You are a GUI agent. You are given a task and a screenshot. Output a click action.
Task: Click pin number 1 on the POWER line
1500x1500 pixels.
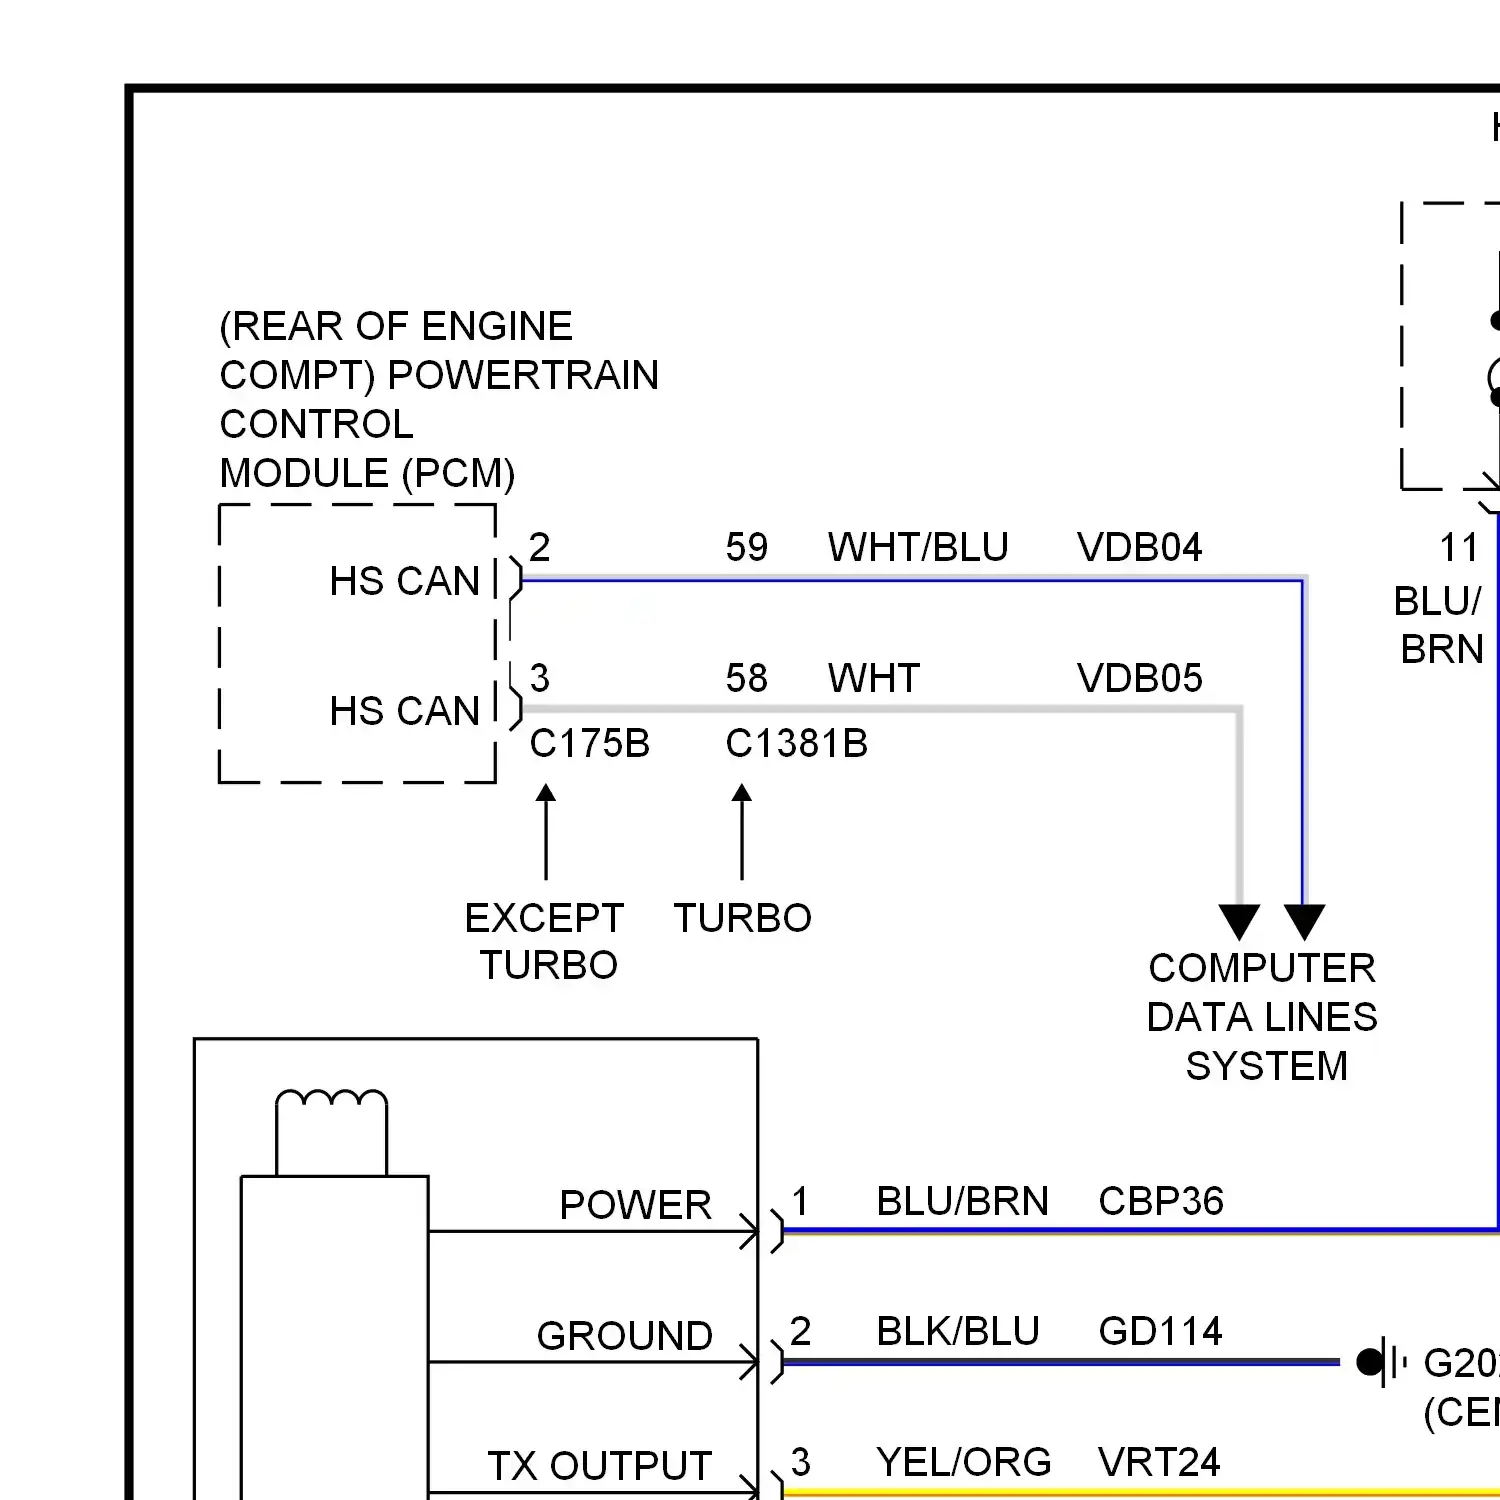tap(800, 1201)
